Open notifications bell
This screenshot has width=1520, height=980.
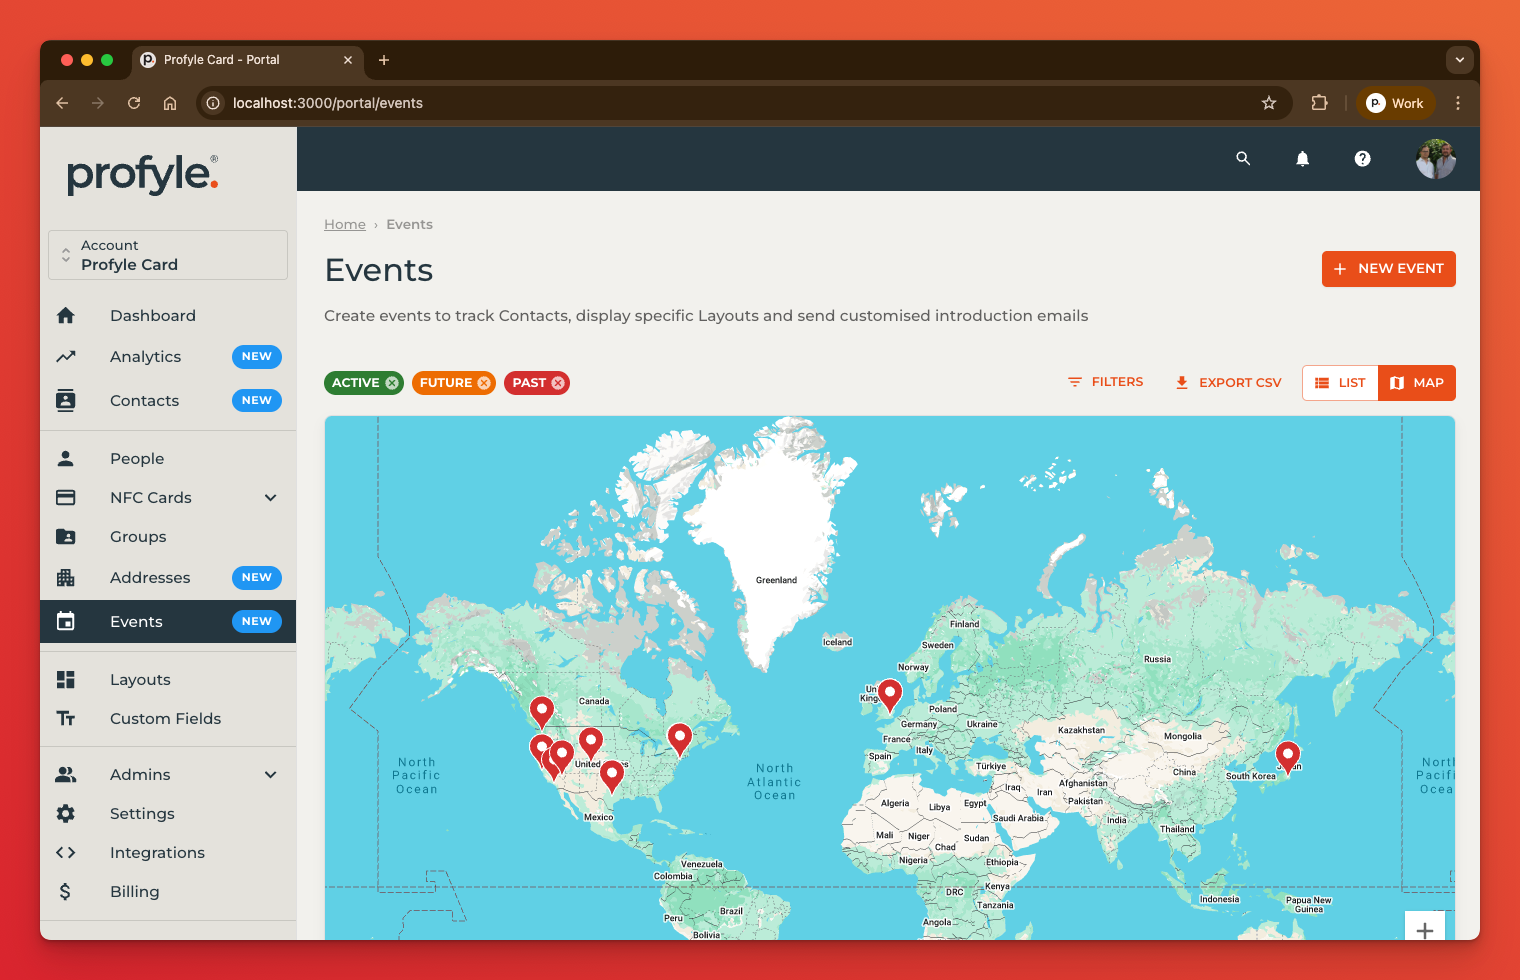(1302, 158)
